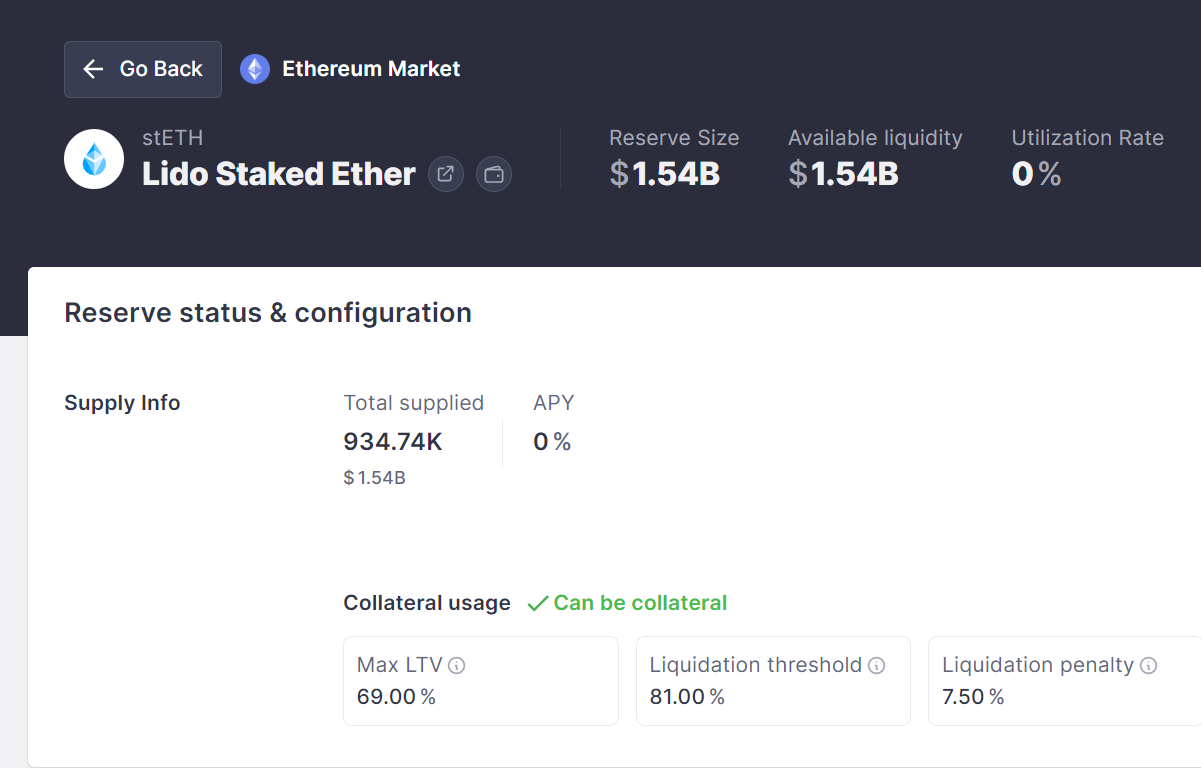
Task: Click the left arrow icon in Go Back
Action: coord(93,69)
